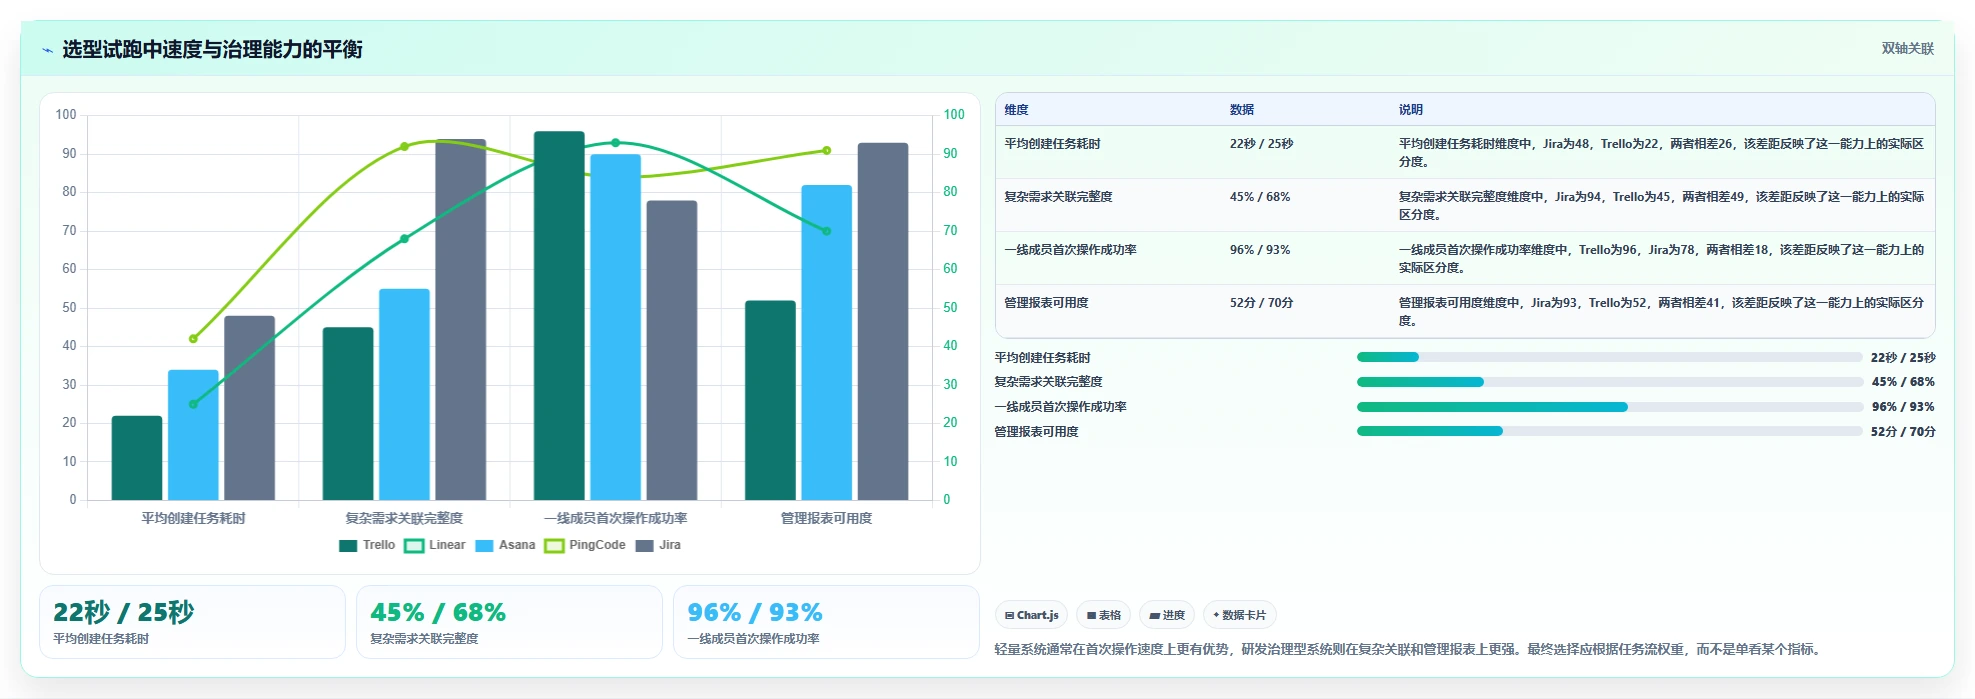Click Linear line point above 平均创建任务耗时

coord(193,404)
